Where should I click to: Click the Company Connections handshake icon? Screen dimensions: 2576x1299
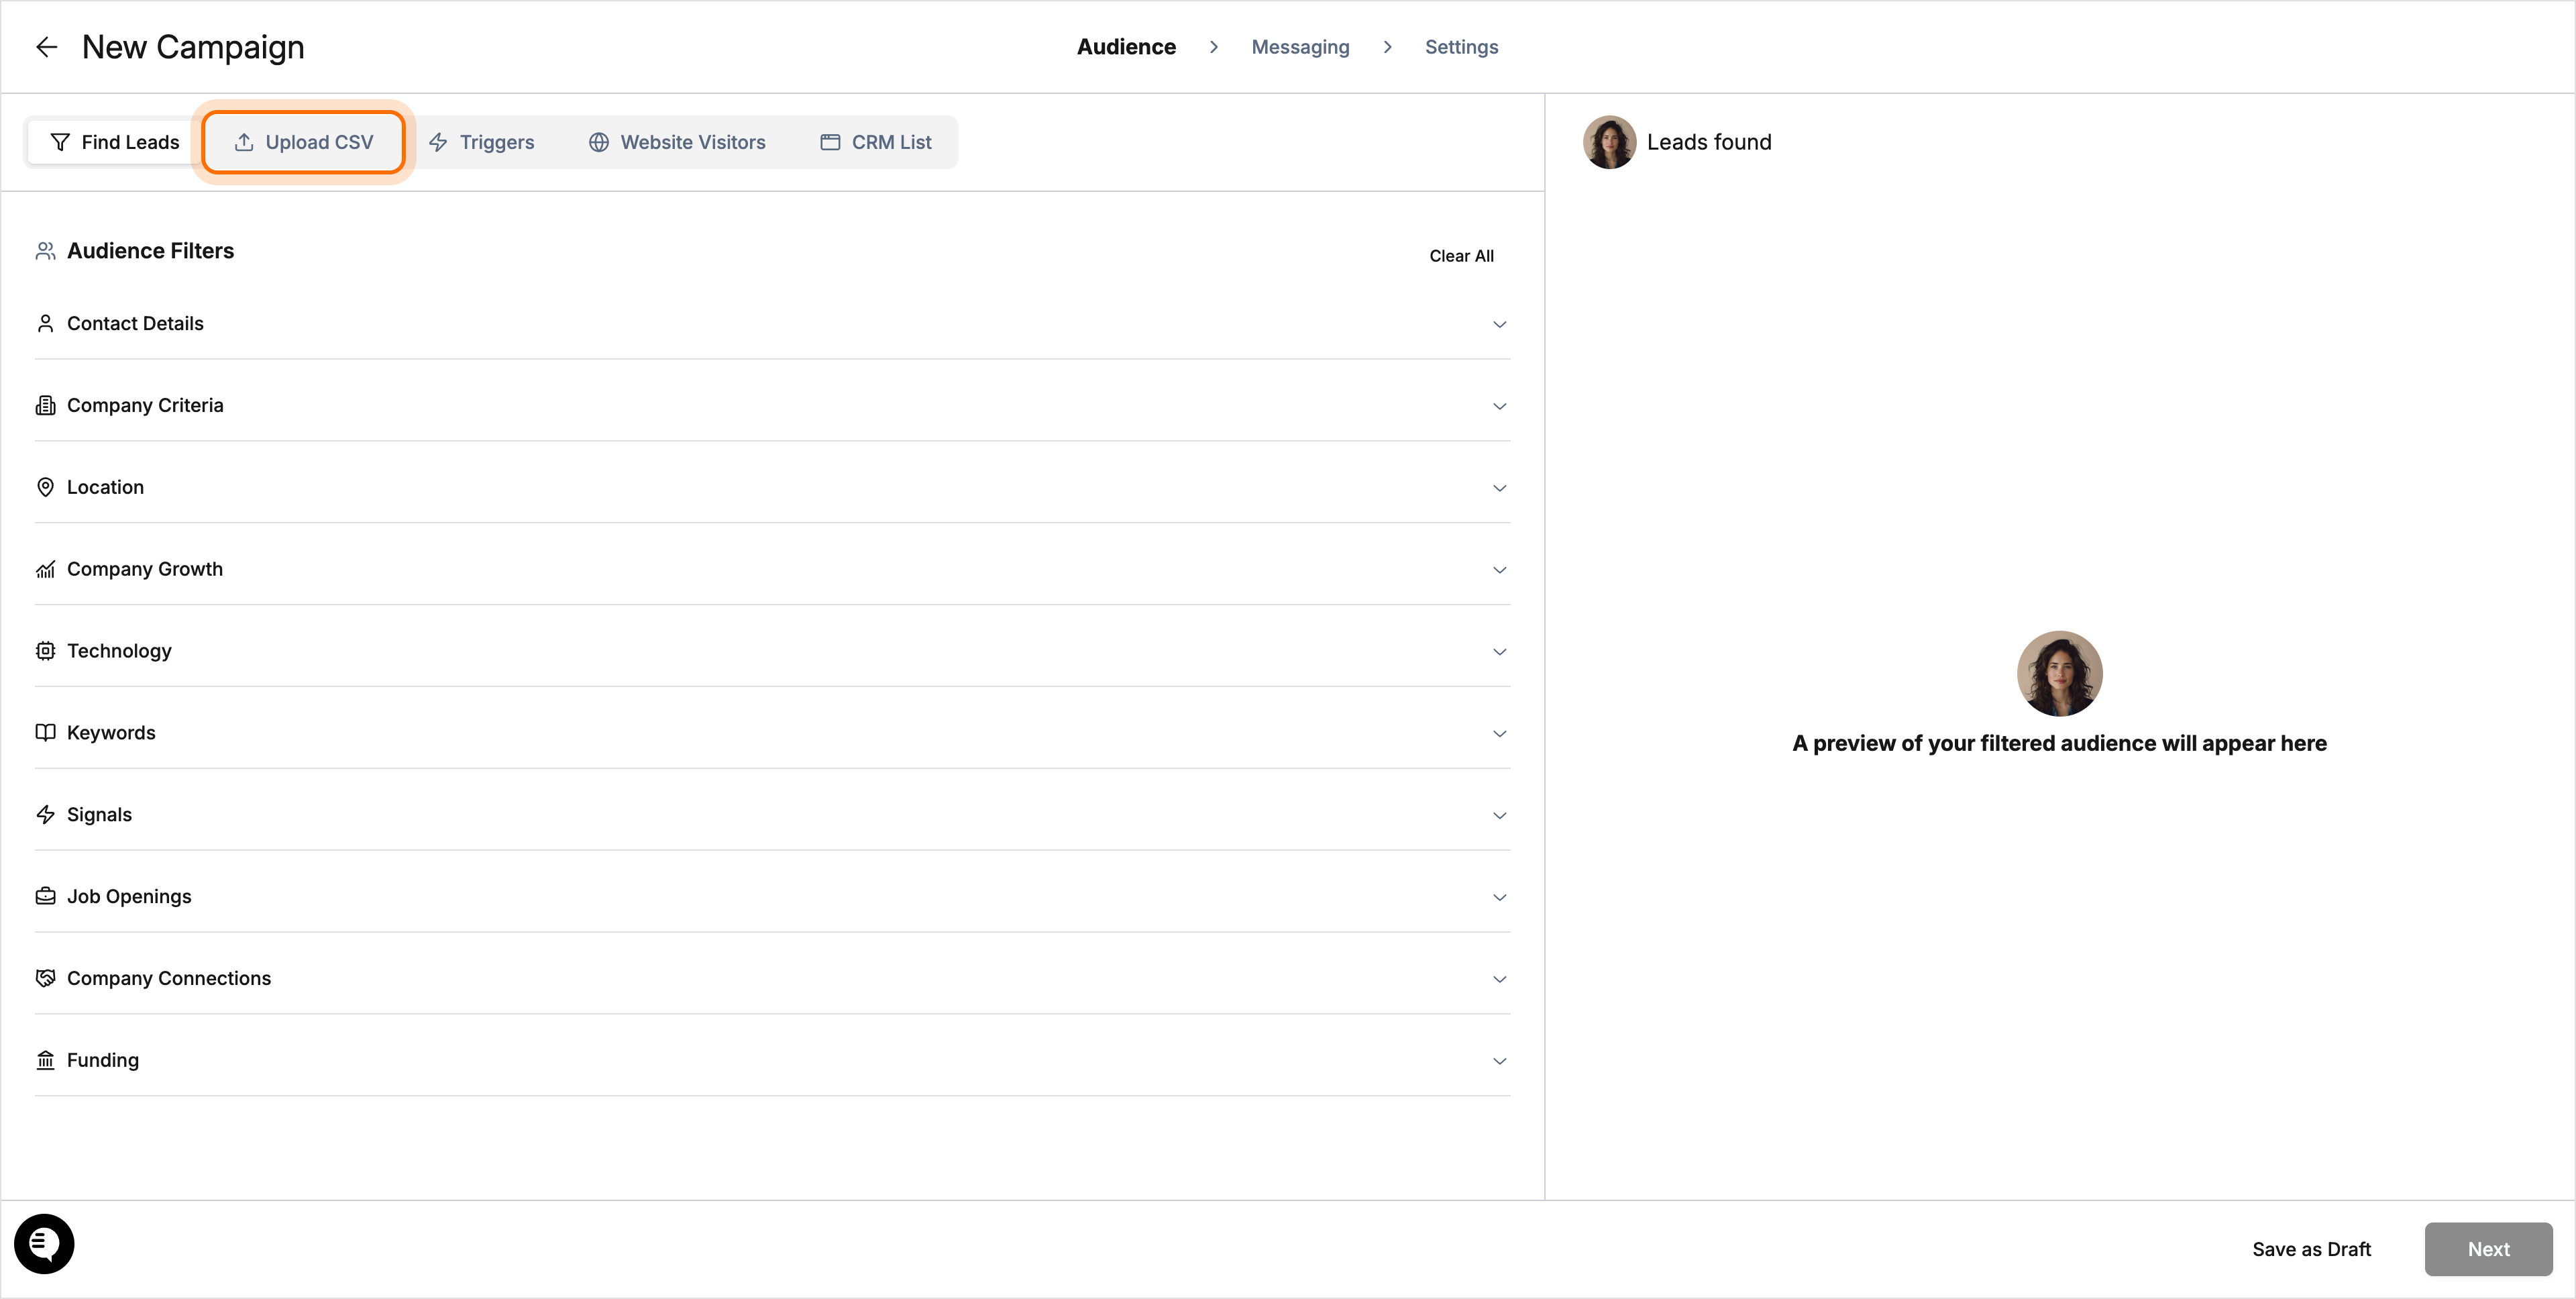tap(45, 978)
